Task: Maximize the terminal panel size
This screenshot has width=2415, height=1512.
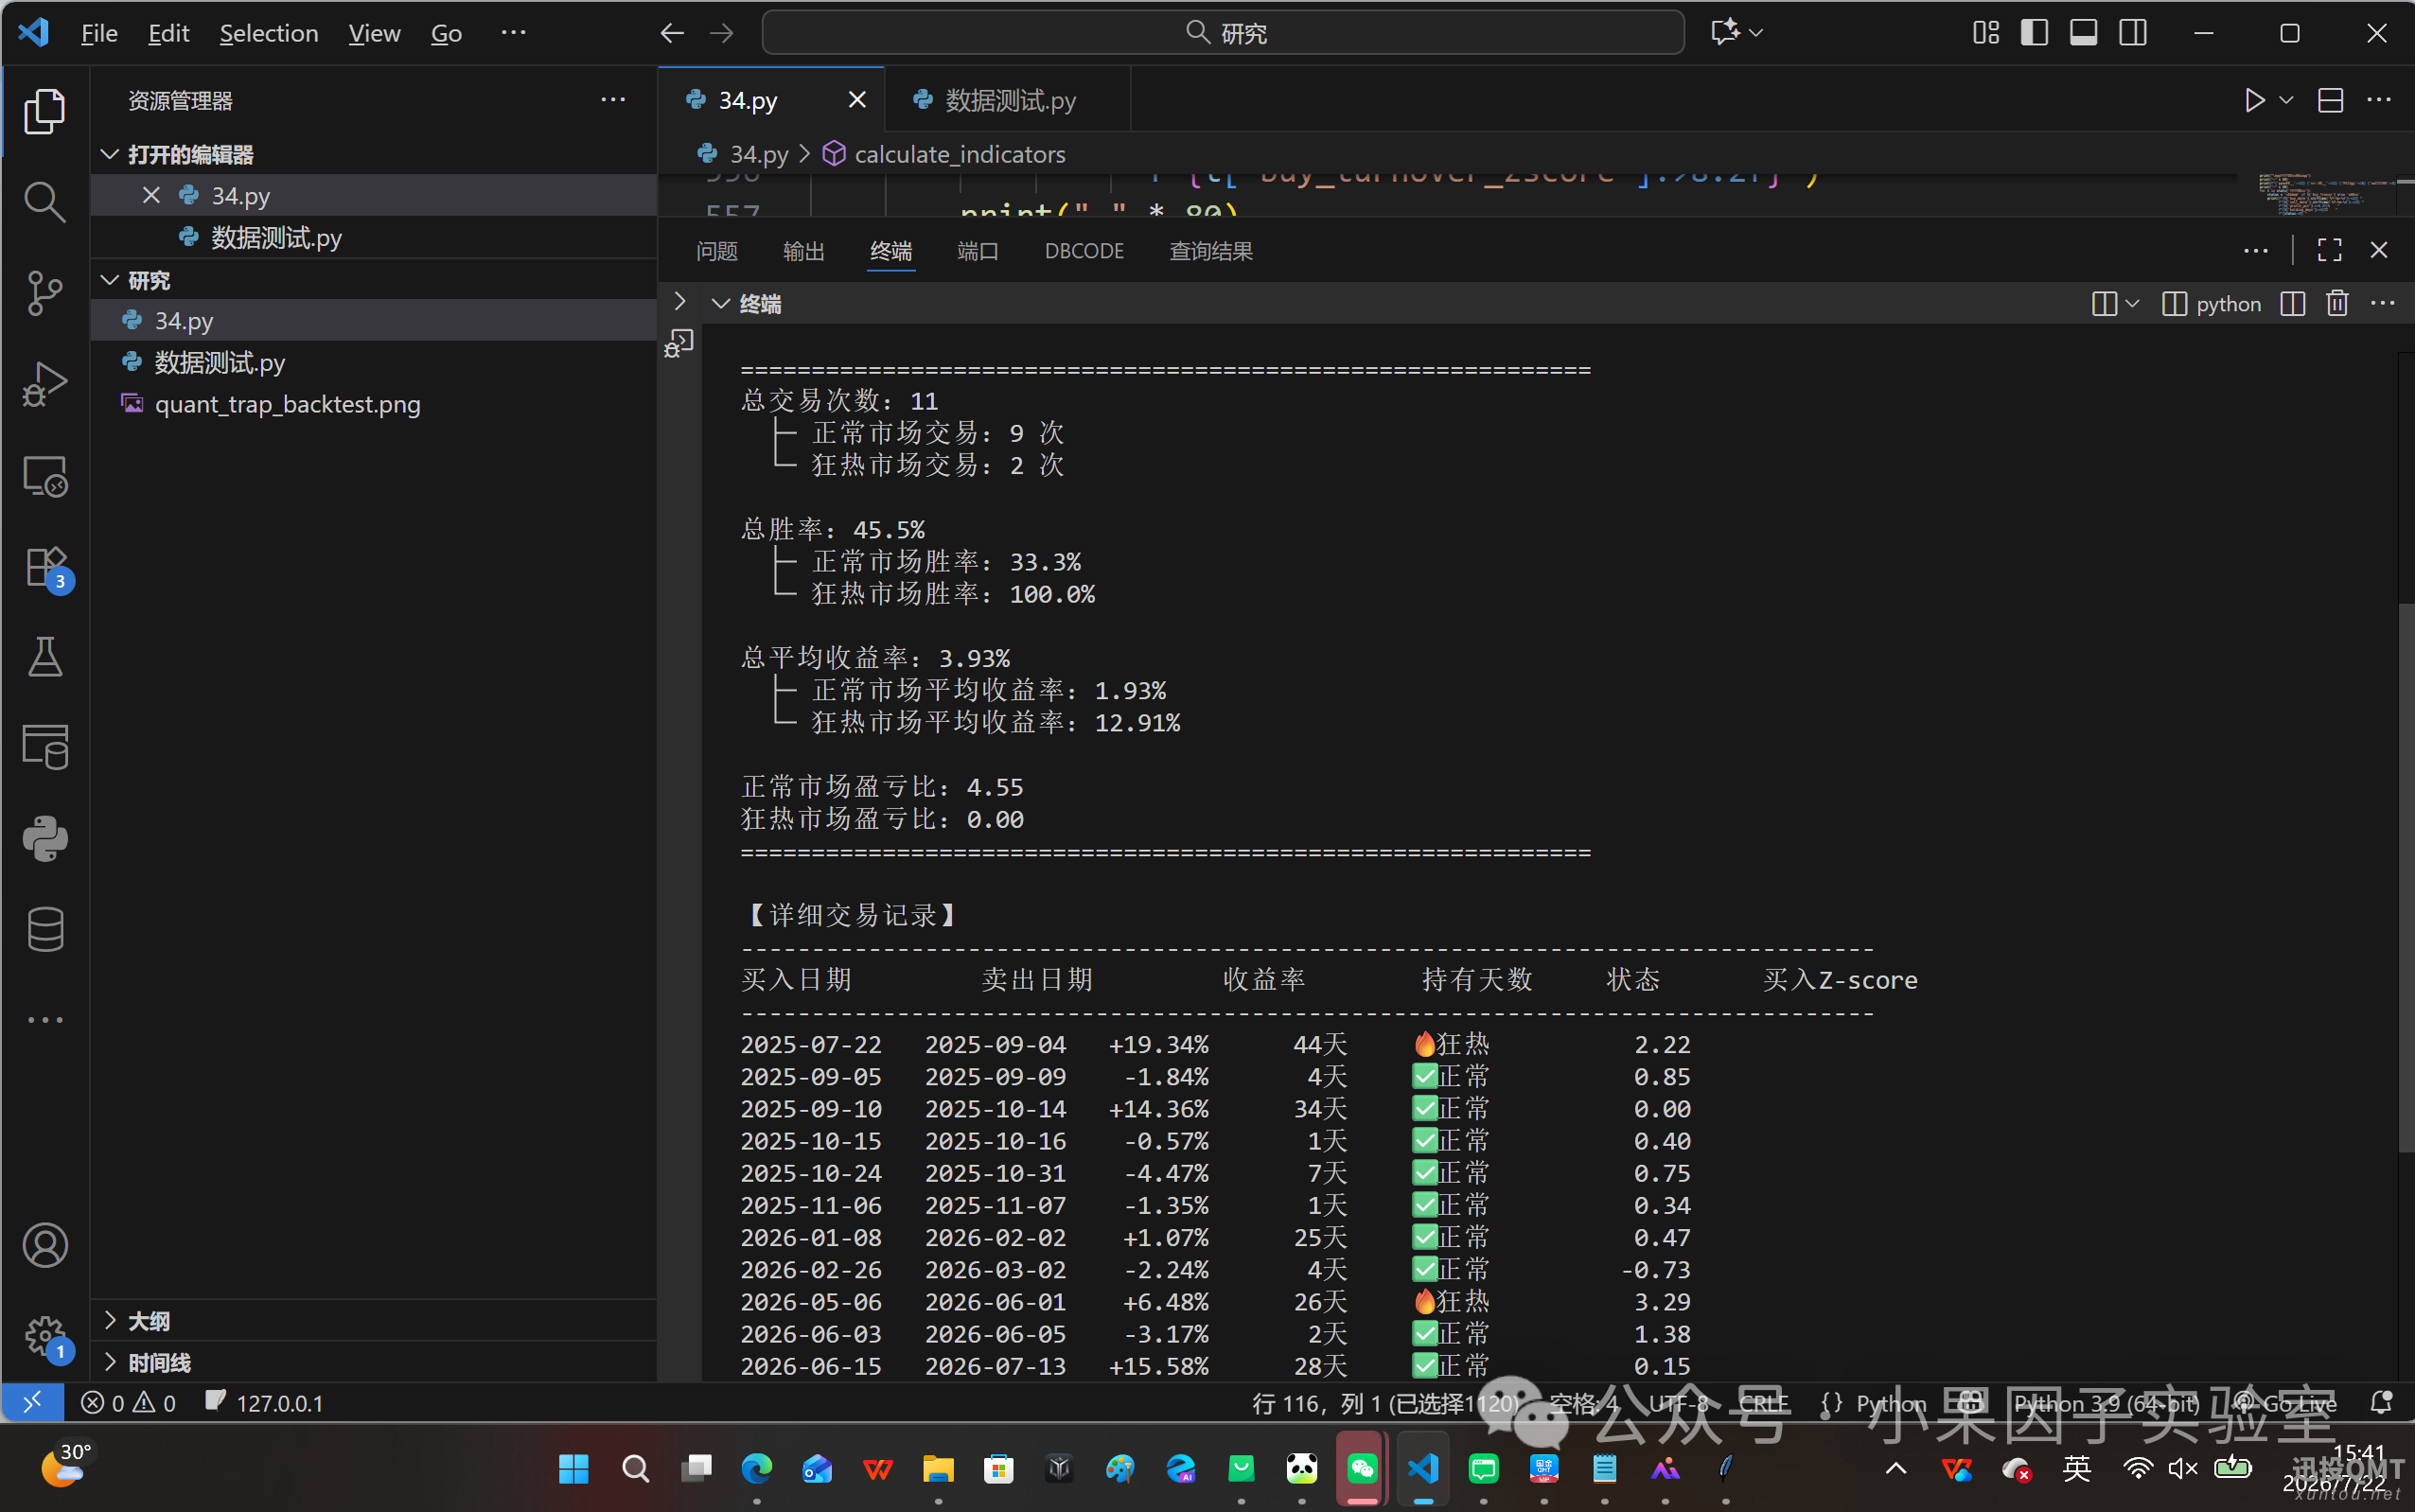Action: [x=2330, y=250]
